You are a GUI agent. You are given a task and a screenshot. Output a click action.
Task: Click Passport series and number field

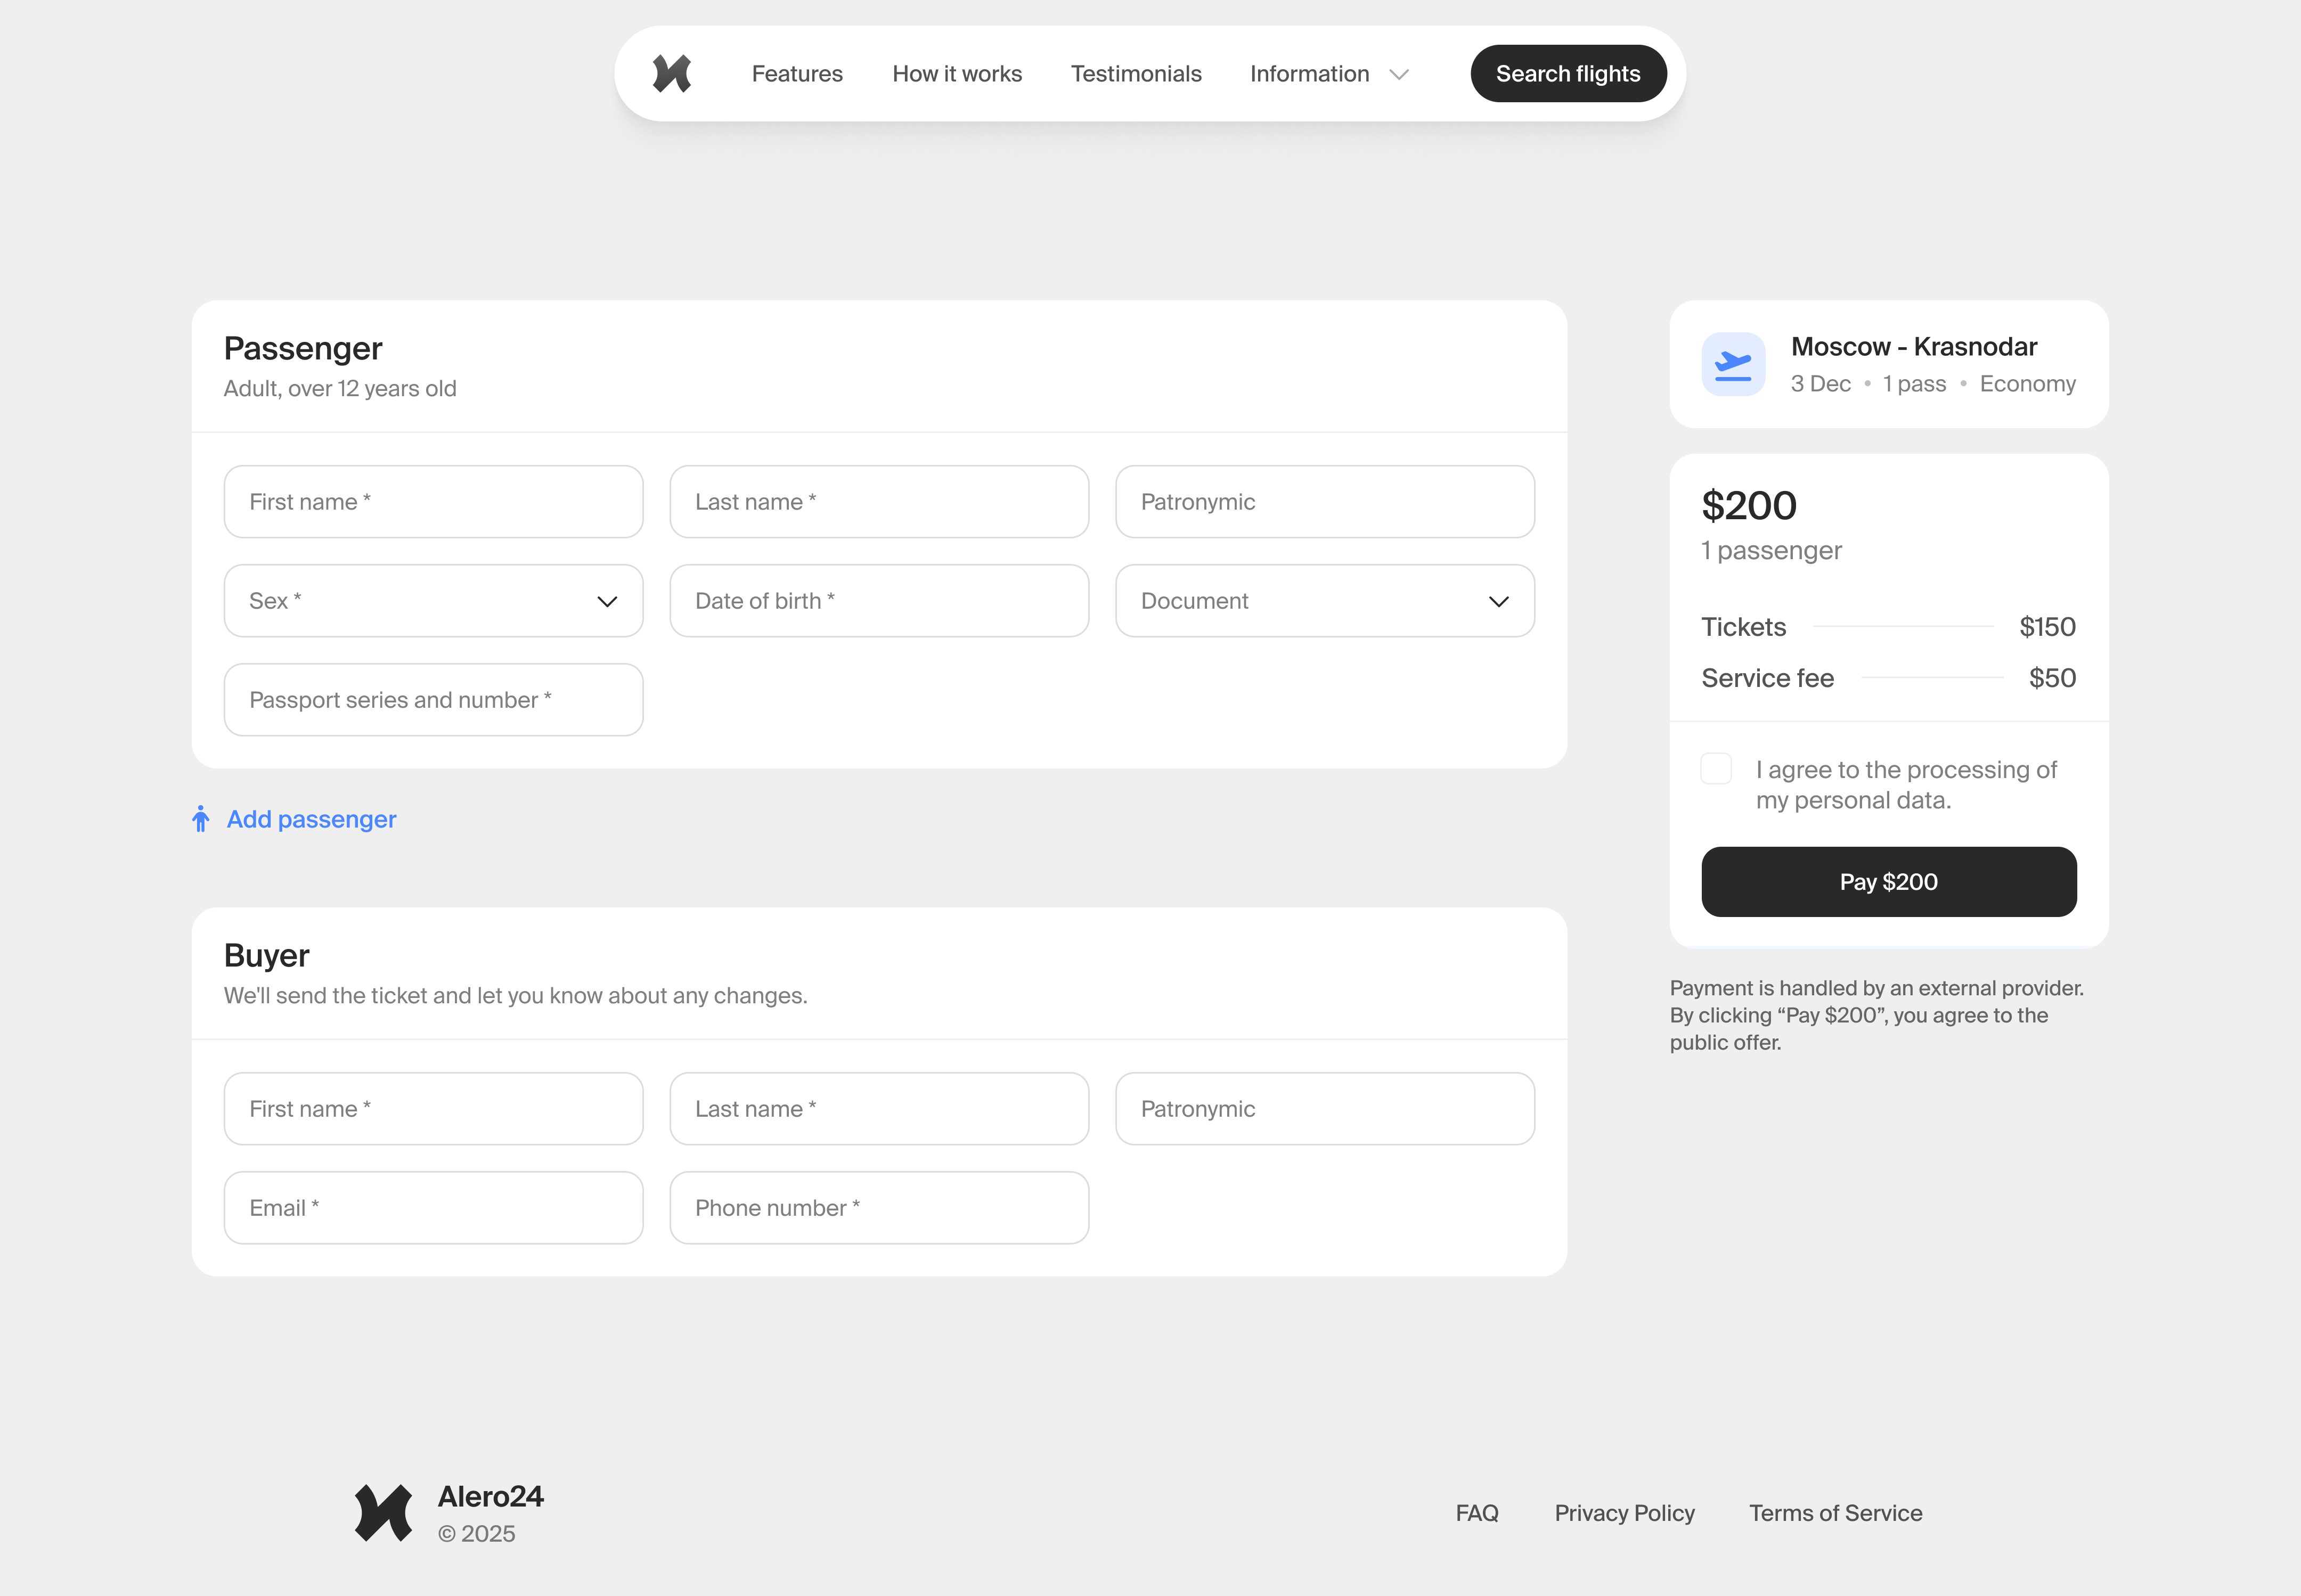tap(433, 700)
